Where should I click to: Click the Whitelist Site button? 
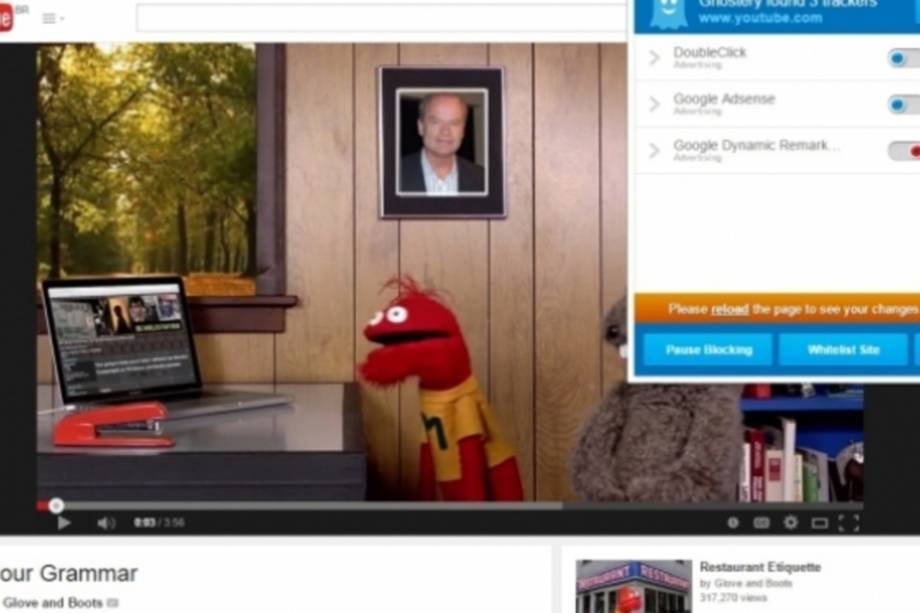coord(843,350)
